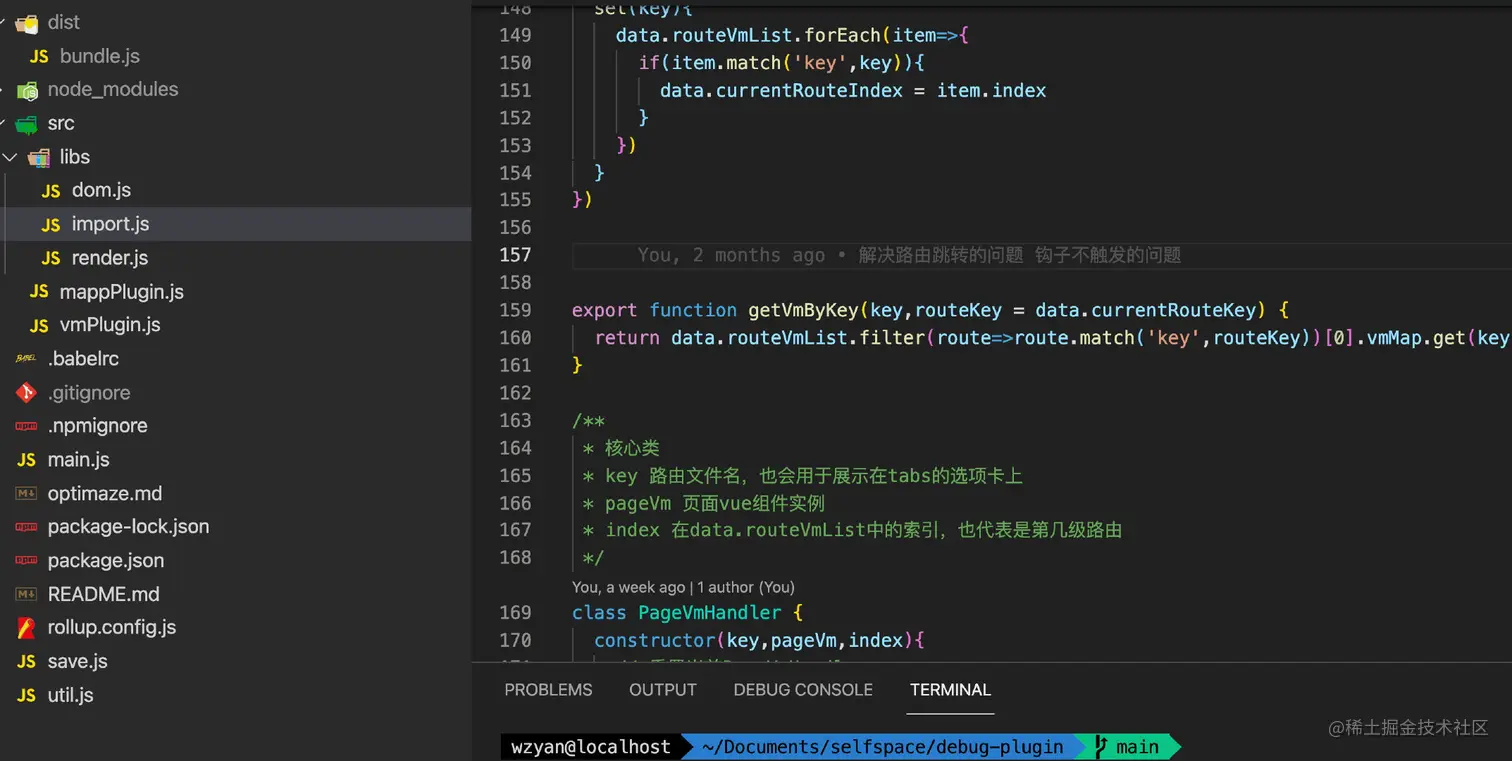Select import.js in the file tree
Screen dimensions: 1512x761
(110, 224)
